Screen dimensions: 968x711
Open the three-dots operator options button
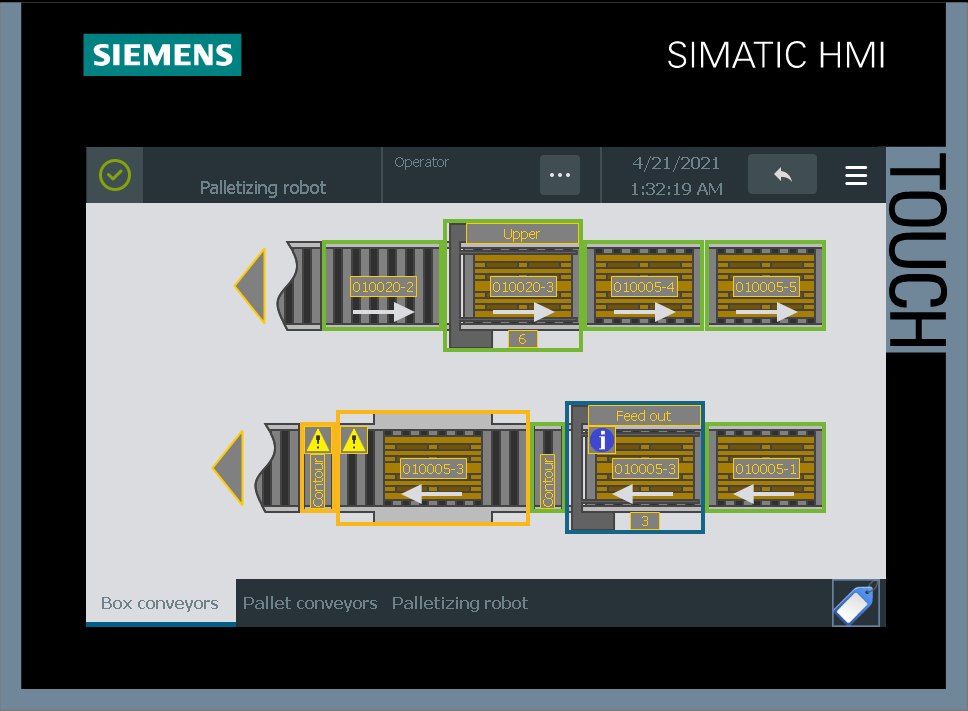559,175
